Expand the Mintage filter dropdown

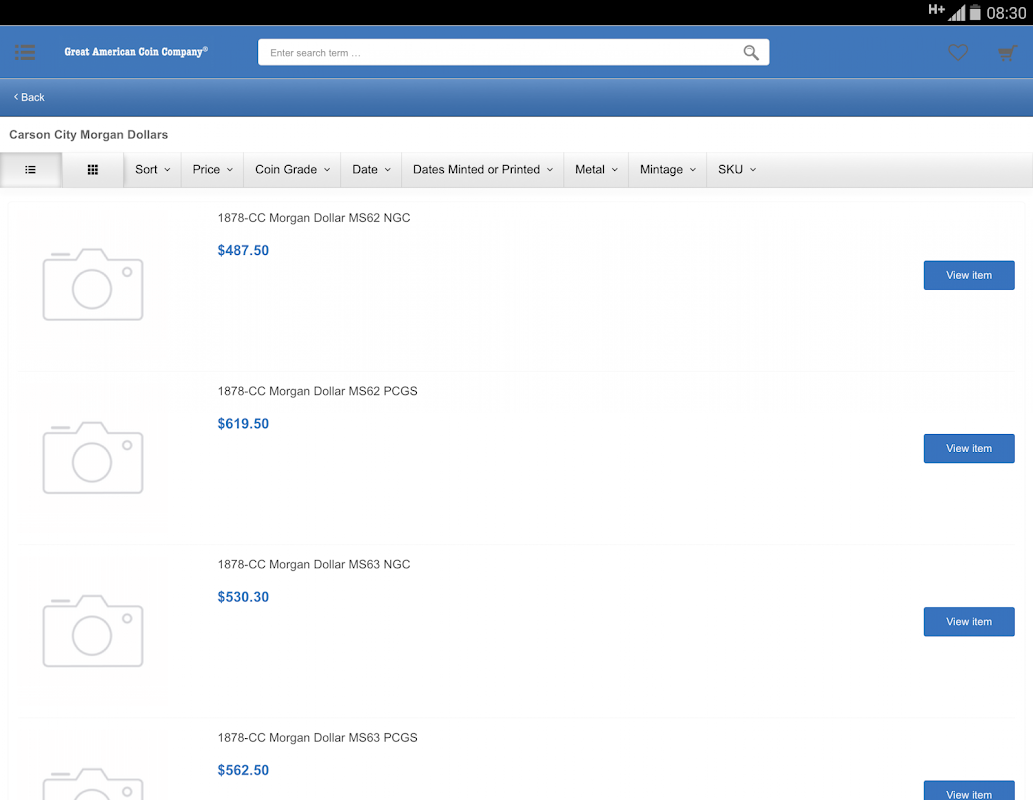pos(668,169)
